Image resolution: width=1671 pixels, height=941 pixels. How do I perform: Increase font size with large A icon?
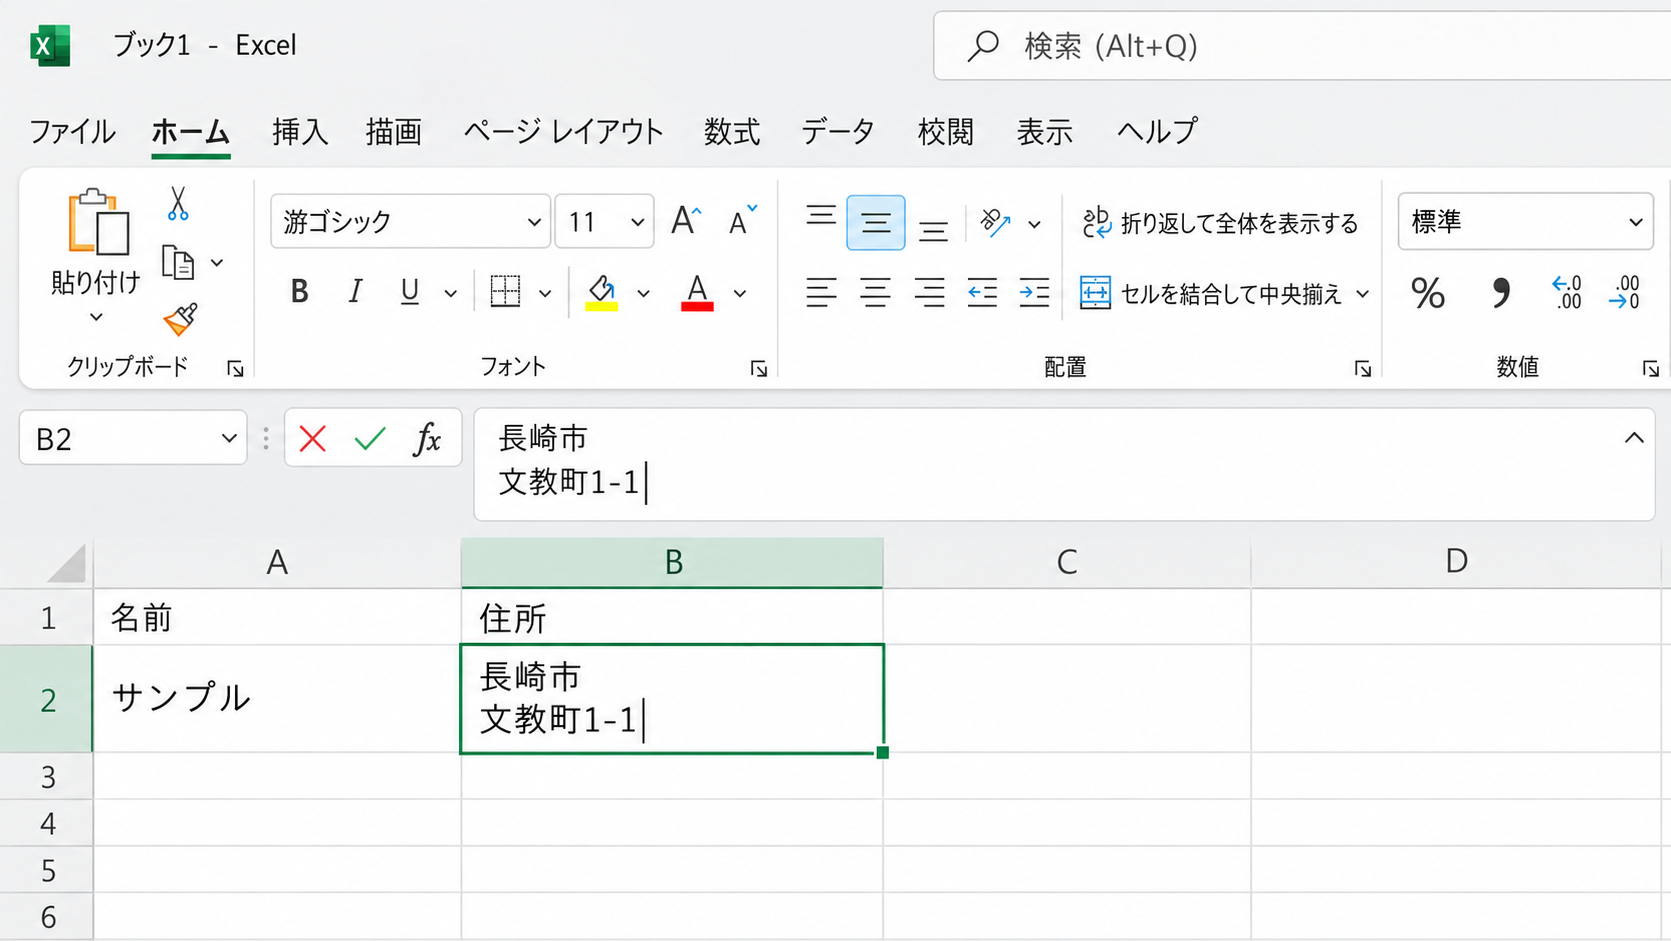pos(686,221)
